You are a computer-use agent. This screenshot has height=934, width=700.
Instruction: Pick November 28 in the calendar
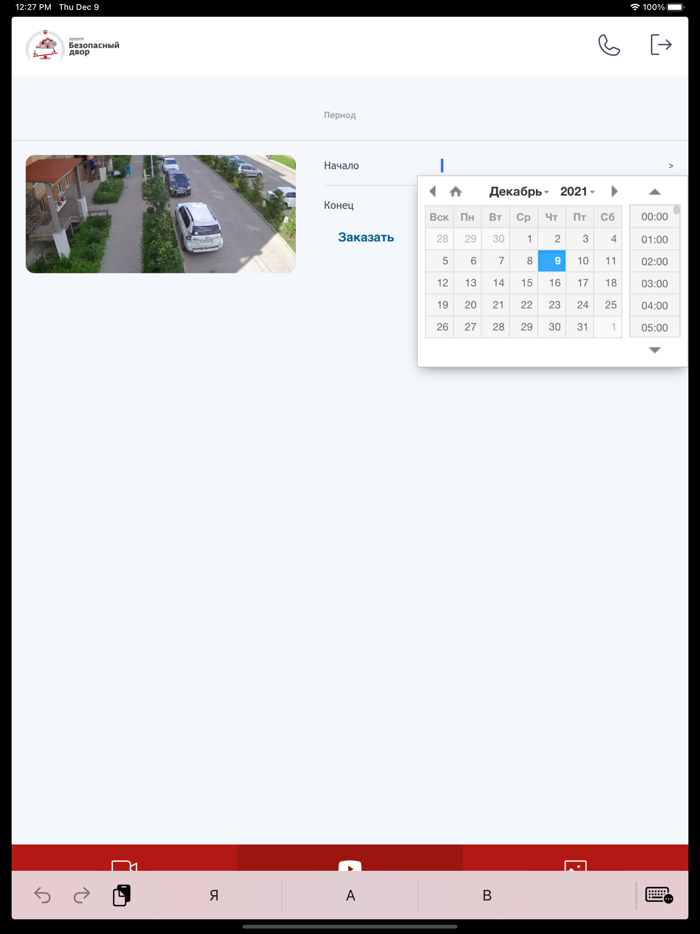(x=440, y=239)
